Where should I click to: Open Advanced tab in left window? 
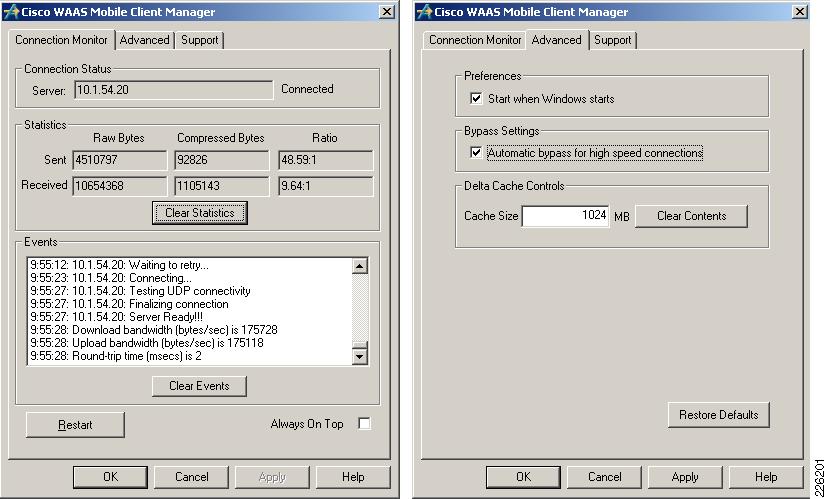tap(144, 40)
